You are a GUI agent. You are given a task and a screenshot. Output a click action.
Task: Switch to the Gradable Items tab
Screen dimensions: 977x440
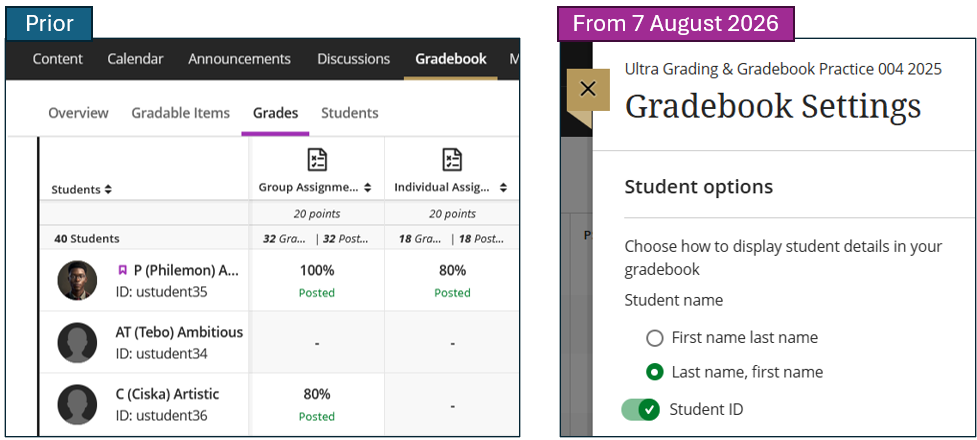tap(181, 113)
